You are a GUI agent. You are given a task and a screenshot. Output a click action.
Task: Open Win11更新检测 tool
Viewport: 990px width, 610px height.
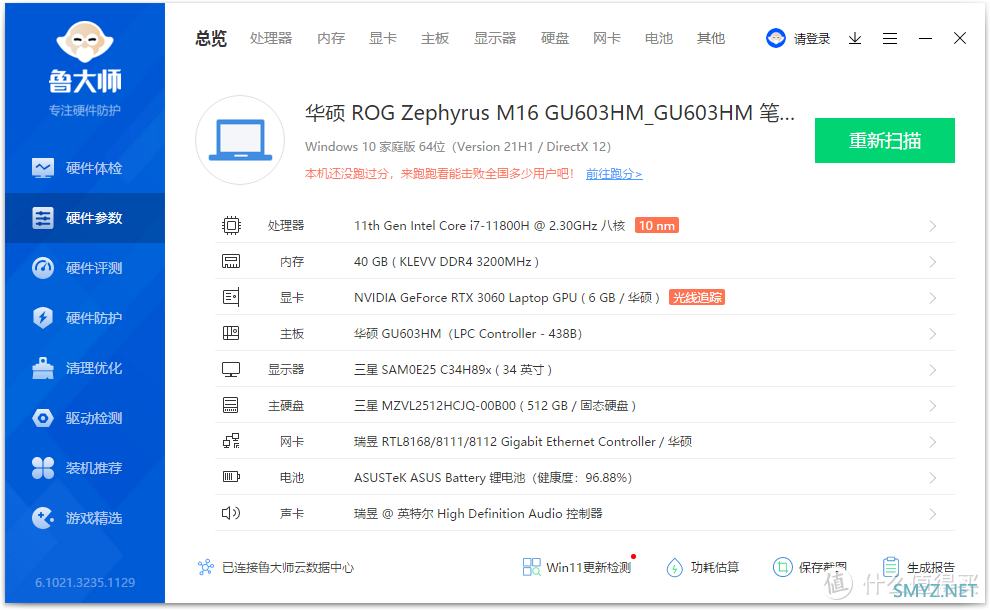(x=577, y=567)
